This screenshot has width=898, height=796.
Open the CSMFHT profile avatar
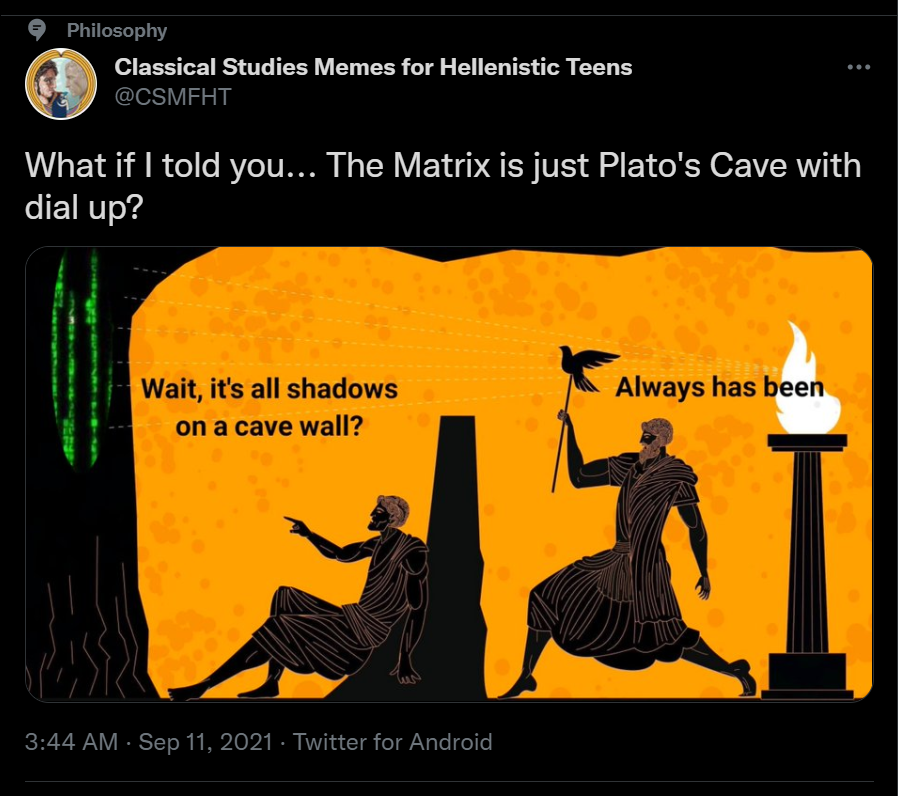coord(61,84)
